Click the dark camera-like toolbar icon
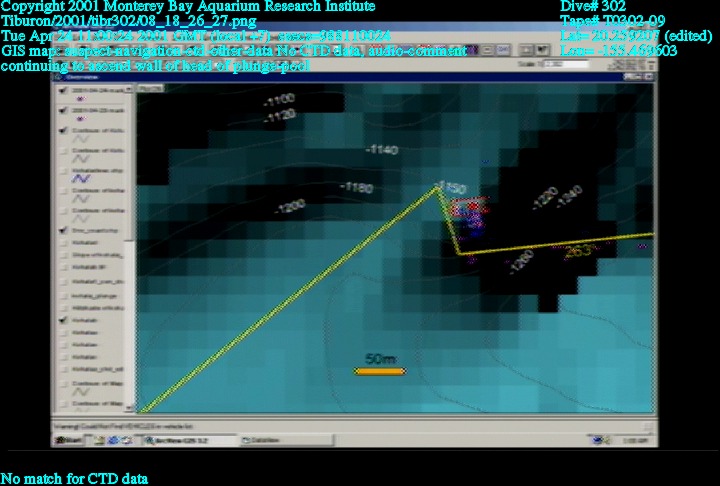The height and width of the screenshot is (486, 720). [543, 50]
